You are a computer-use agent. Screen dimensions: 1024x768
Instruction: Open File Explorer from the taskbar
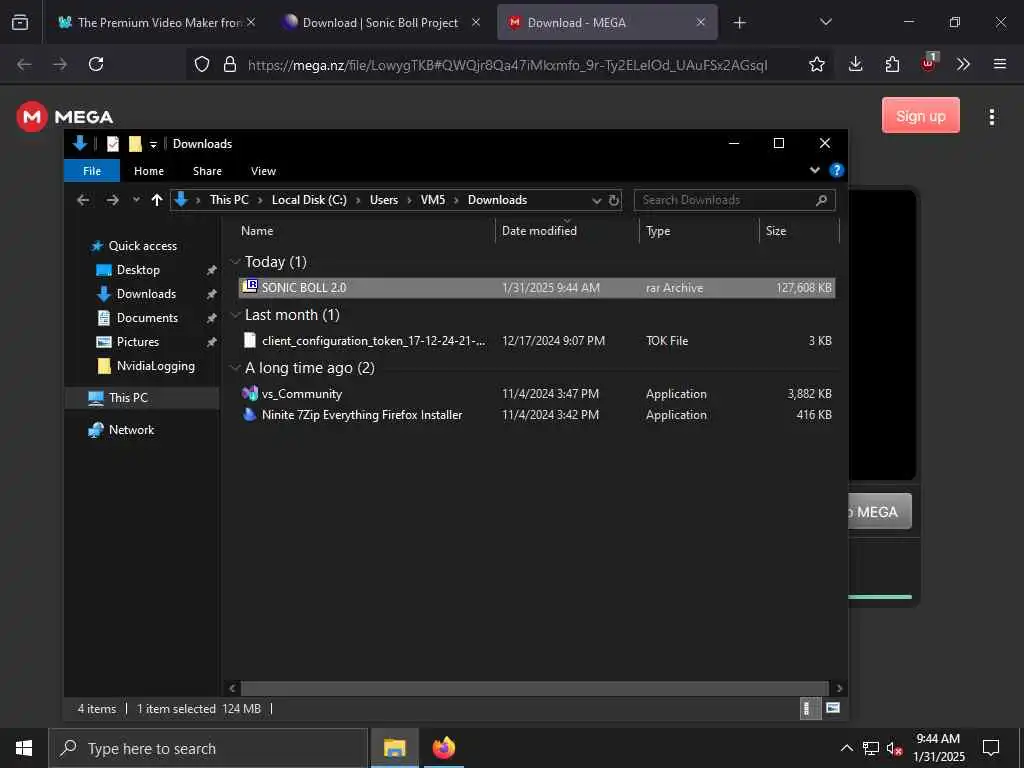[x=394, y=748]
